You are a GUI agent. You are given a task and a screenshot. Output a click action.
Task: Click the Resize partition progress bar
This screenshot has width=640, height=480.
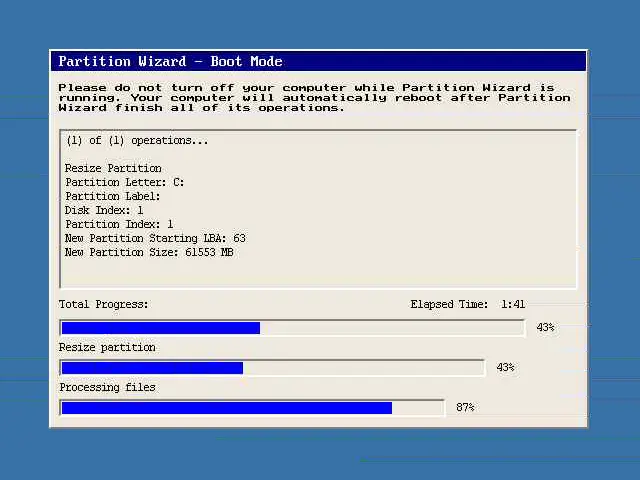point(272,368)
